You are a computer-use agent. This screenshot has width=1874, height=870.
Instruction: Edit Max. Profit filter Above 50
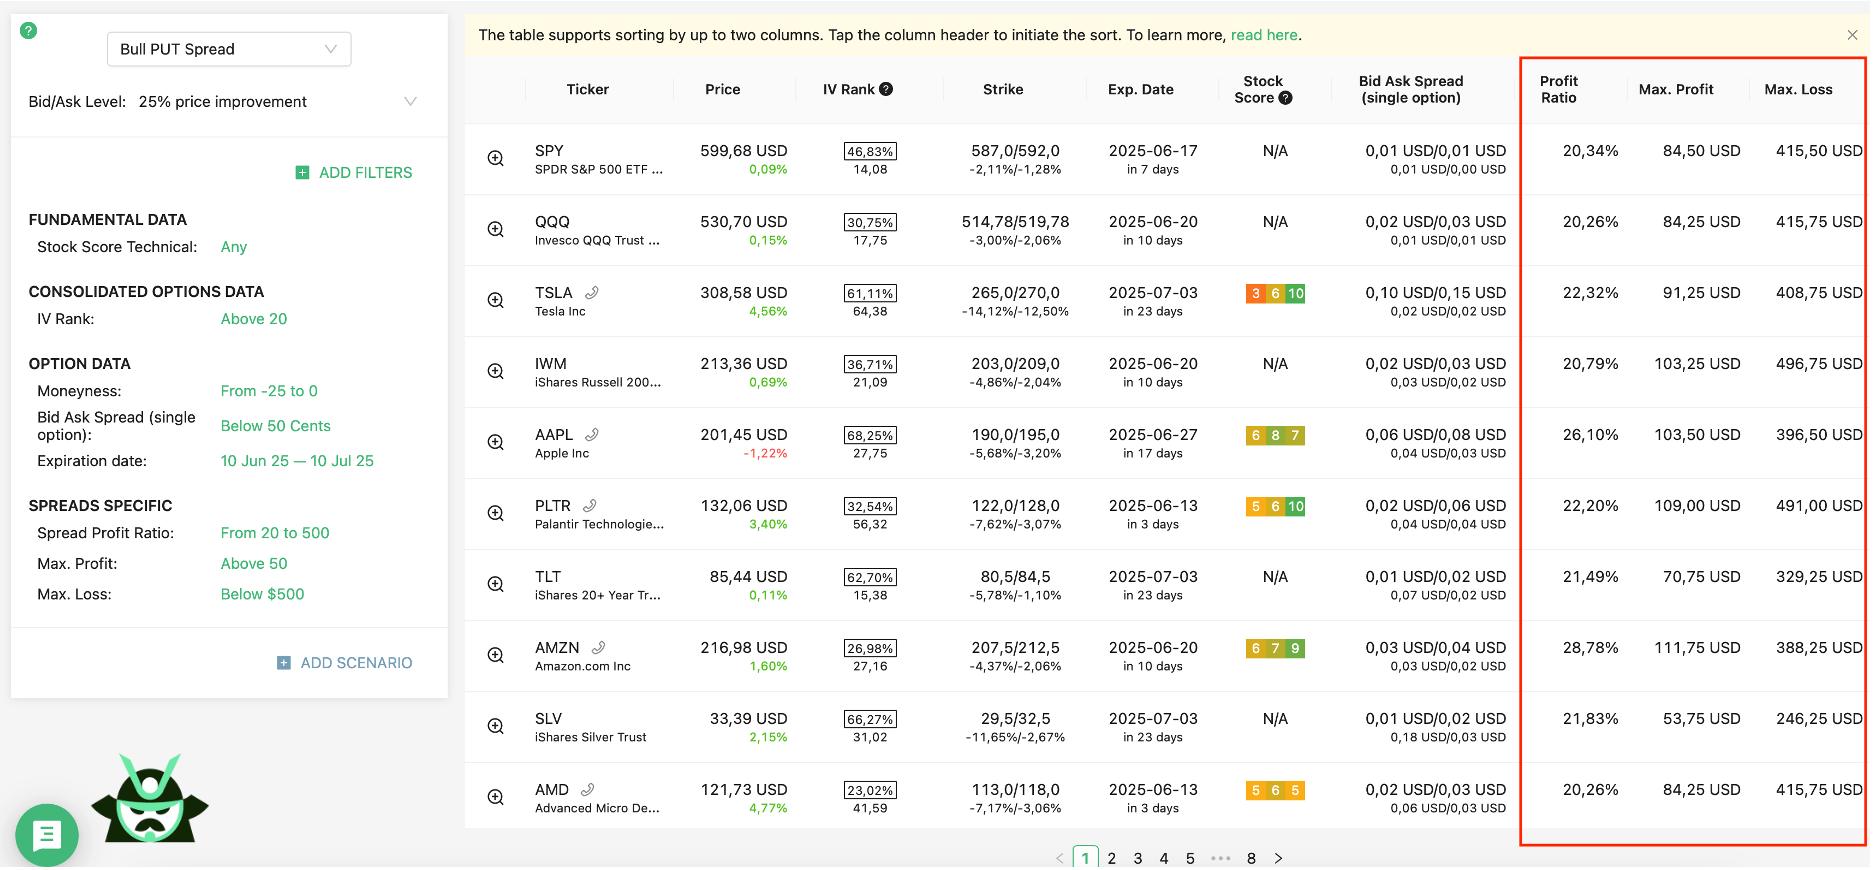[254, 564]
